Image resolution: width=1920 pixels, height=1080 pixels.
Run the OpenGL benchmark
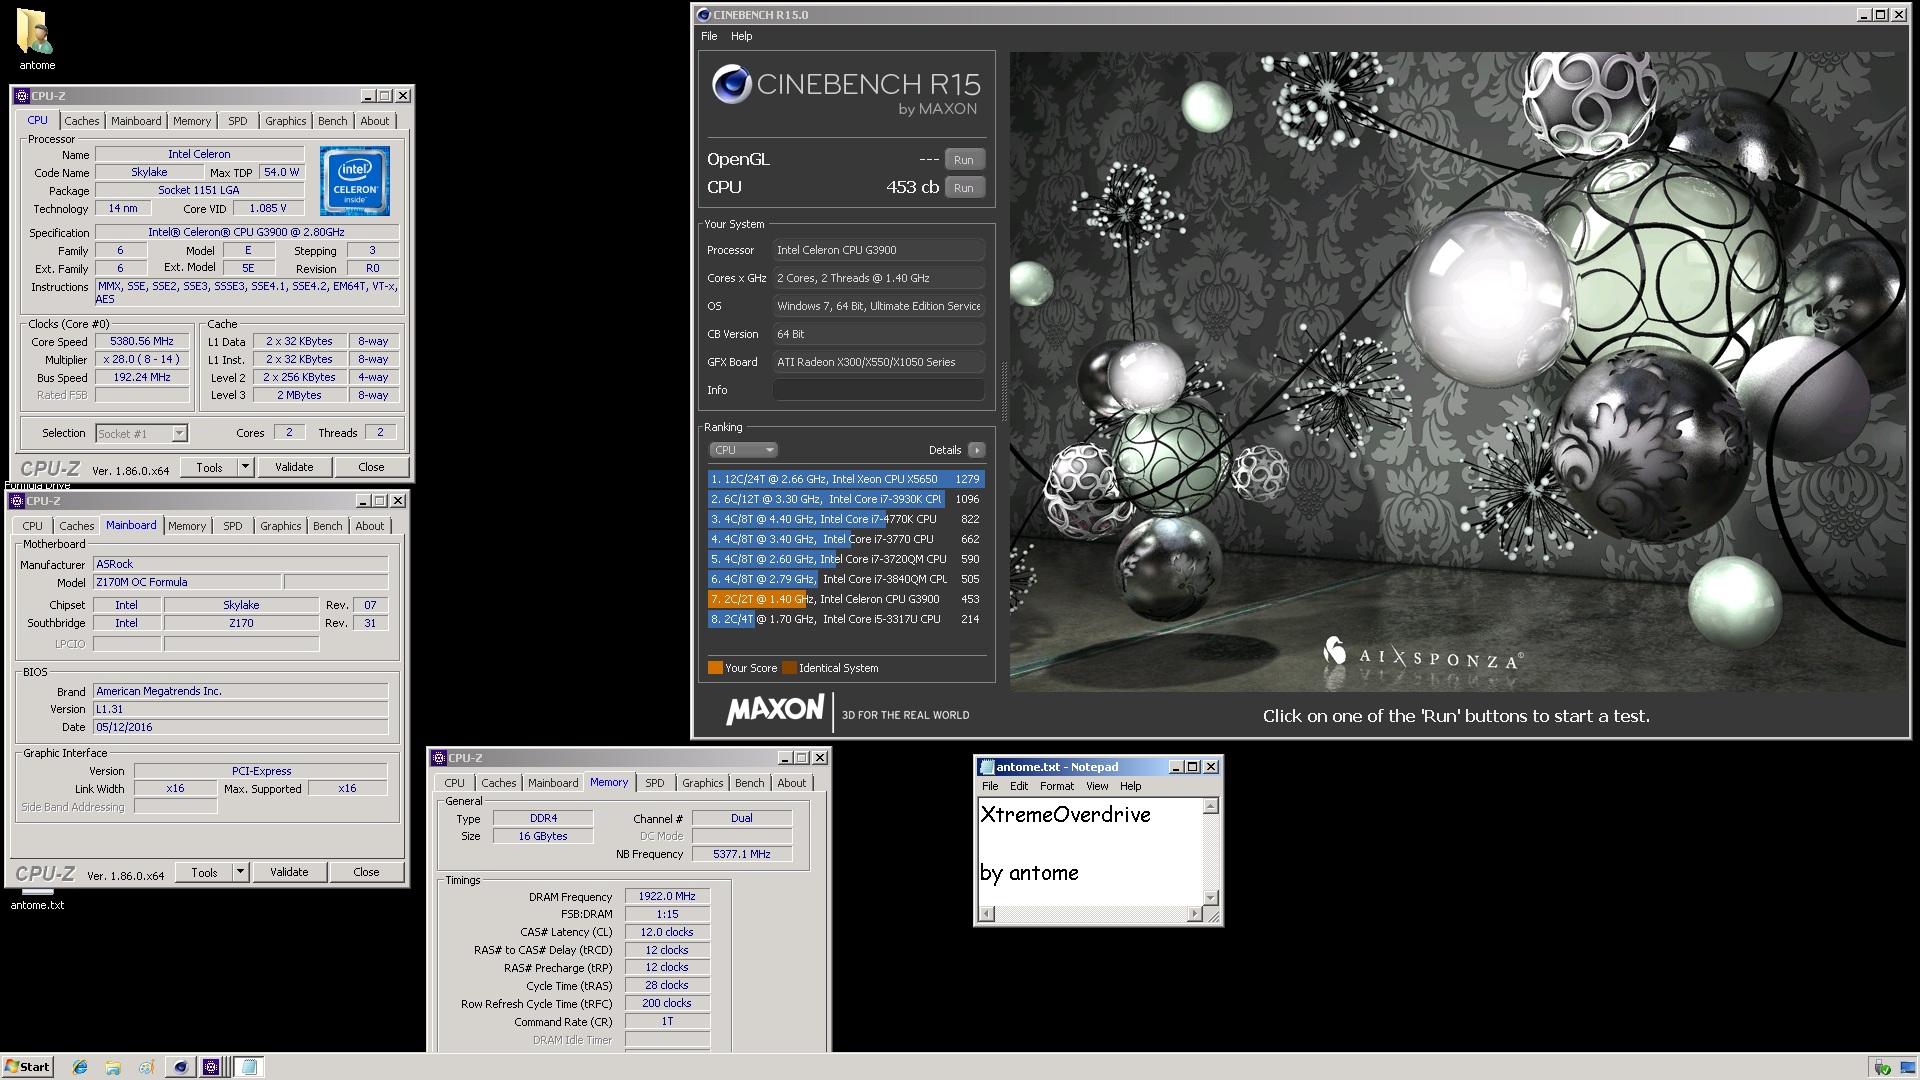point(964,160)
